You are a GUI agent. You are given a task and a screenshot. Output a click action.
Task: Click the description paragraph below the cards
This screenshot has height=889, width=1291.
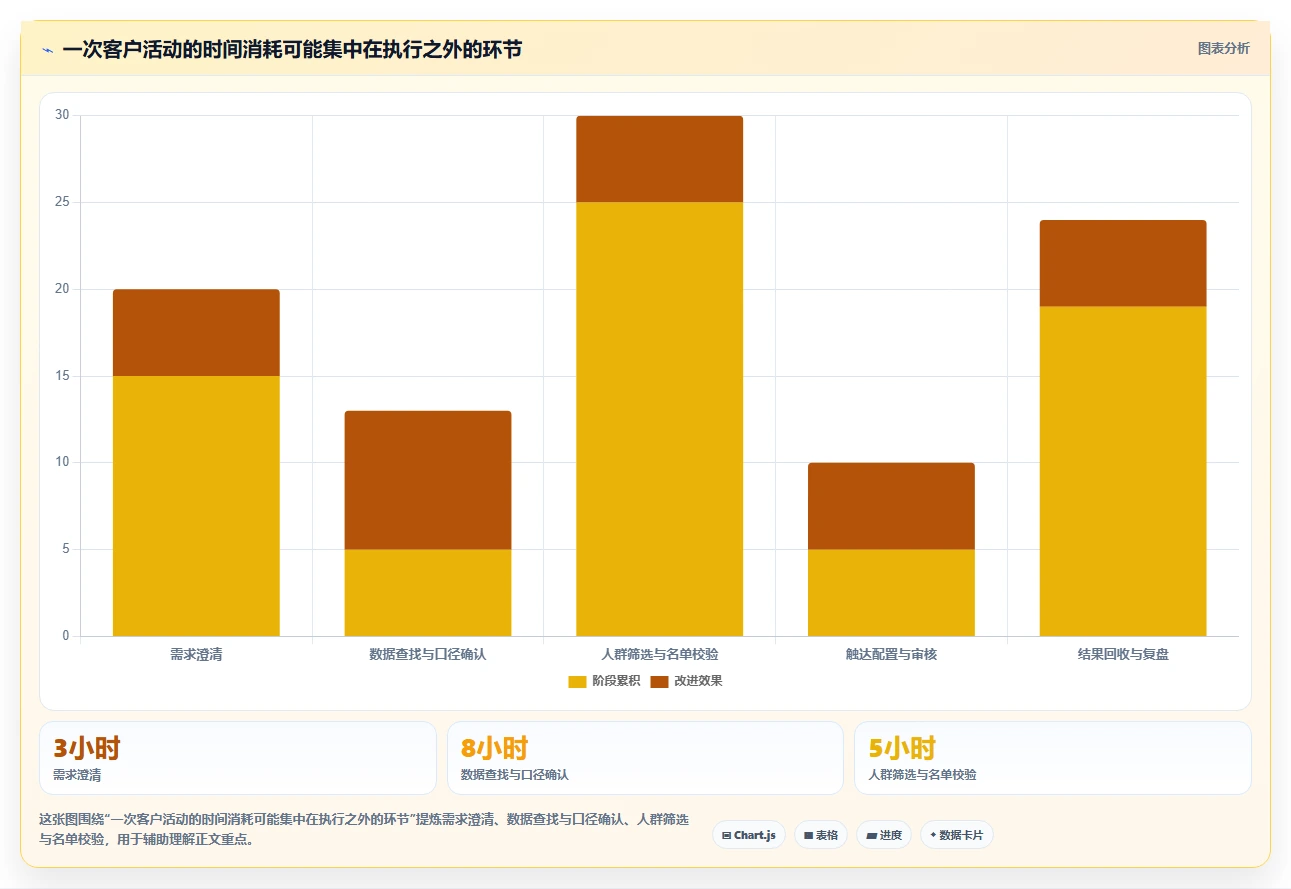click(364, 829)
